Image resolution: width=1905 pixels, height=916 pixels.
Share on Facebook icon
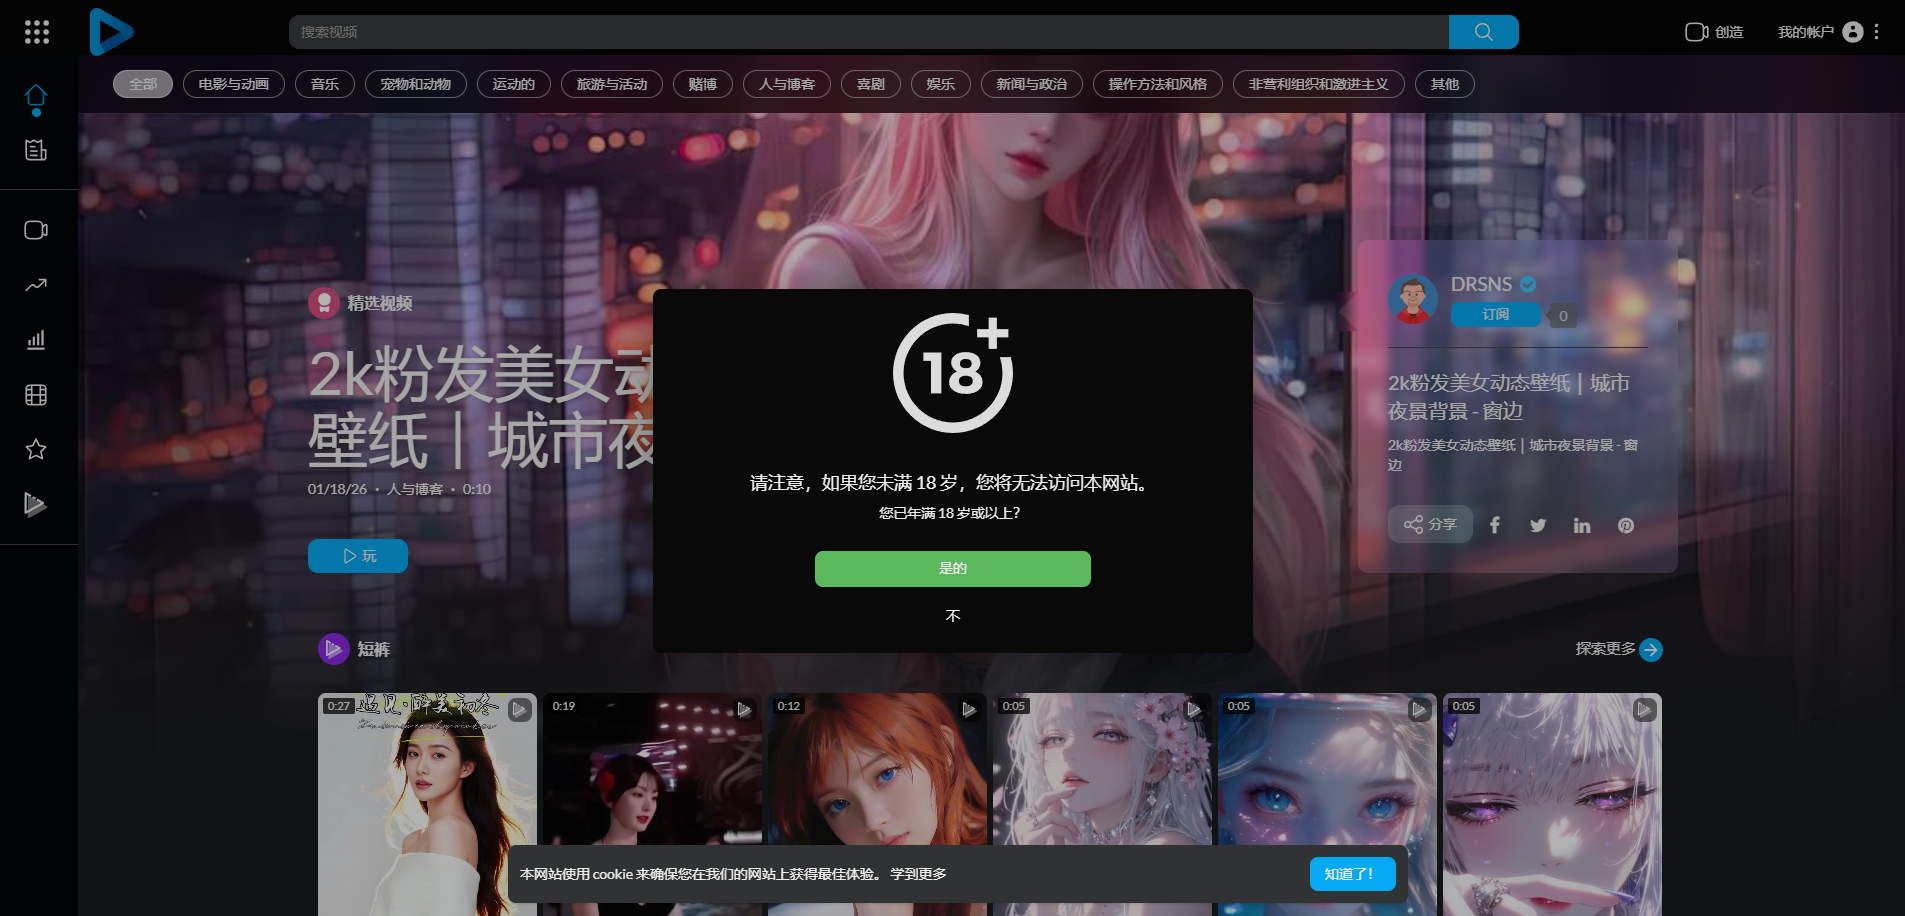[x=1494, y=525]
